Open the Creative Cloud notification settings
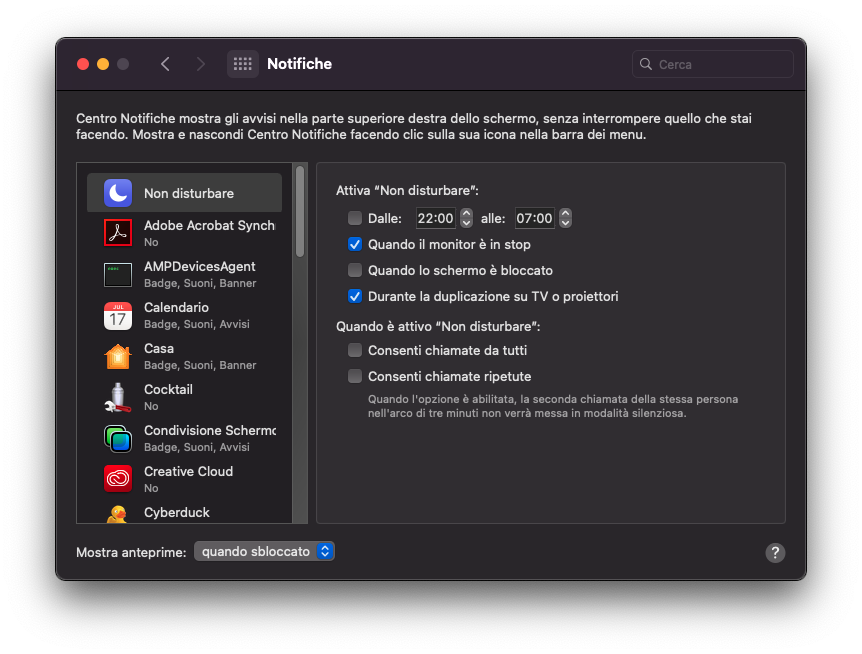 [190, 479]
